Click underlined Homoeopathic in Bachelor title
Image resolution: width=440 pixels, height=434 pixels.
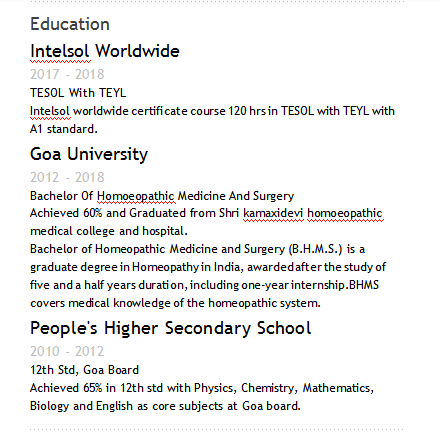pyautogui.click(x=136, y=196)
